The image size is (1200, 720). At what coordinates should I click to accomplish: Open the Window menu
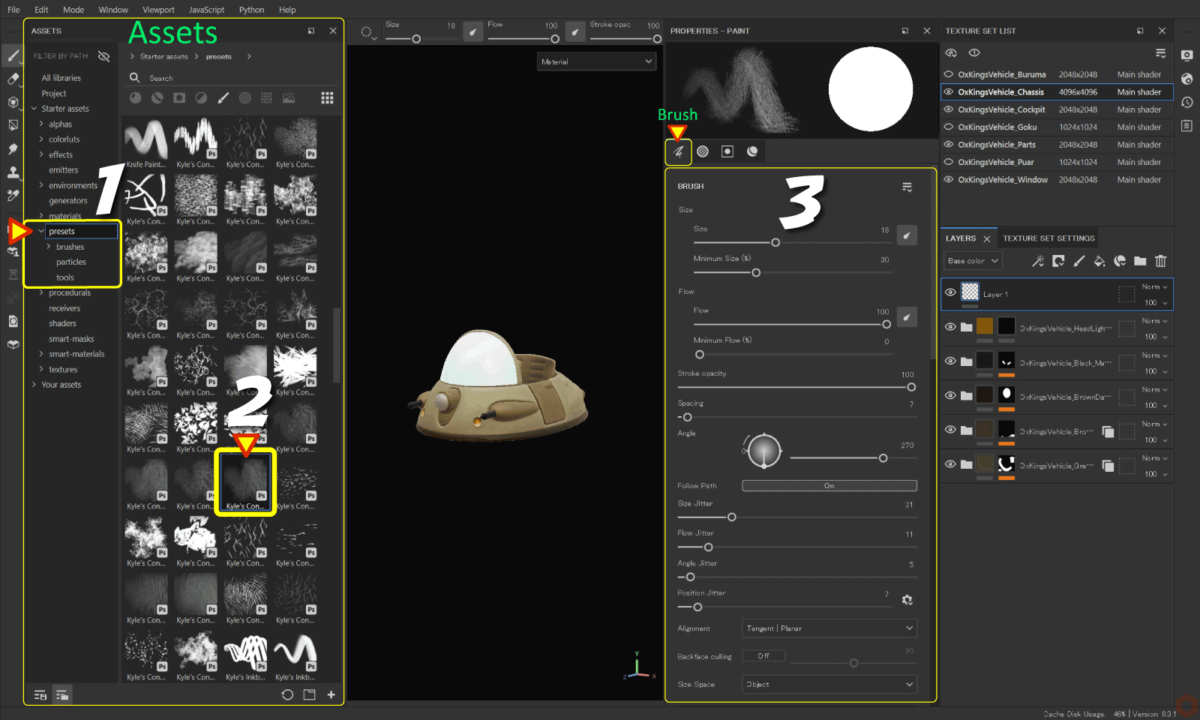point(112,9)
